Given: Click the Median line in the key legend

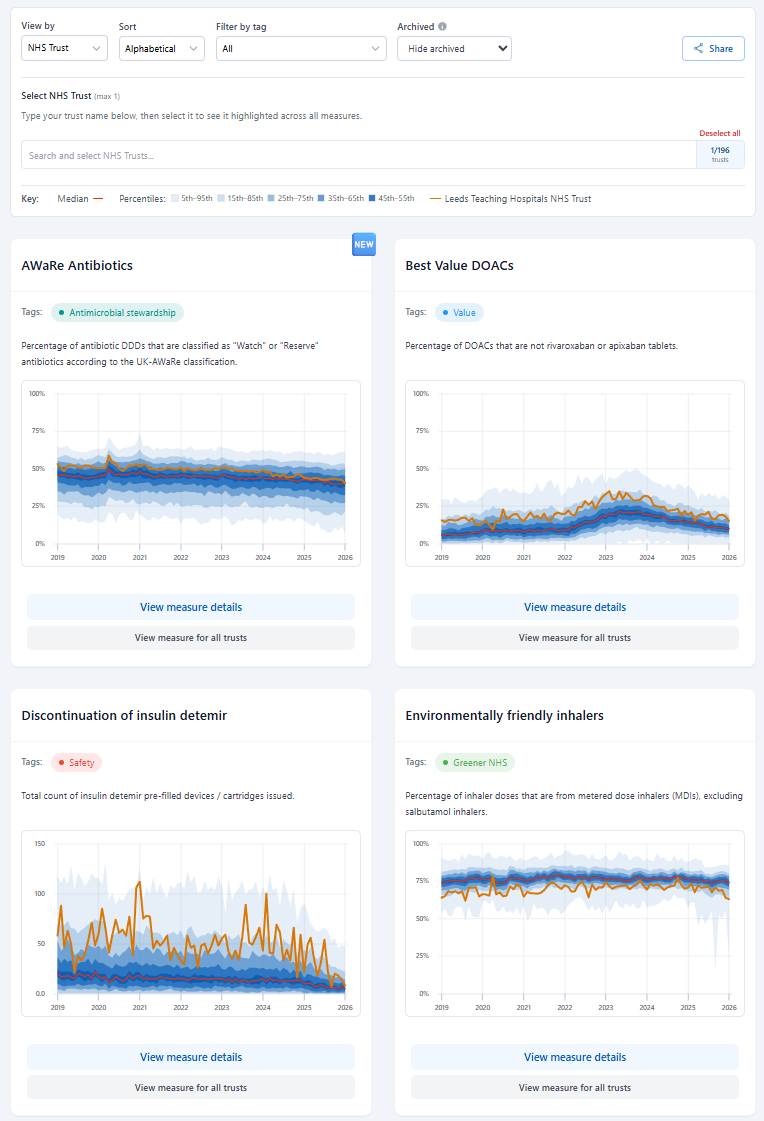Looking at the screenshot, I should (x=98, y=198).
